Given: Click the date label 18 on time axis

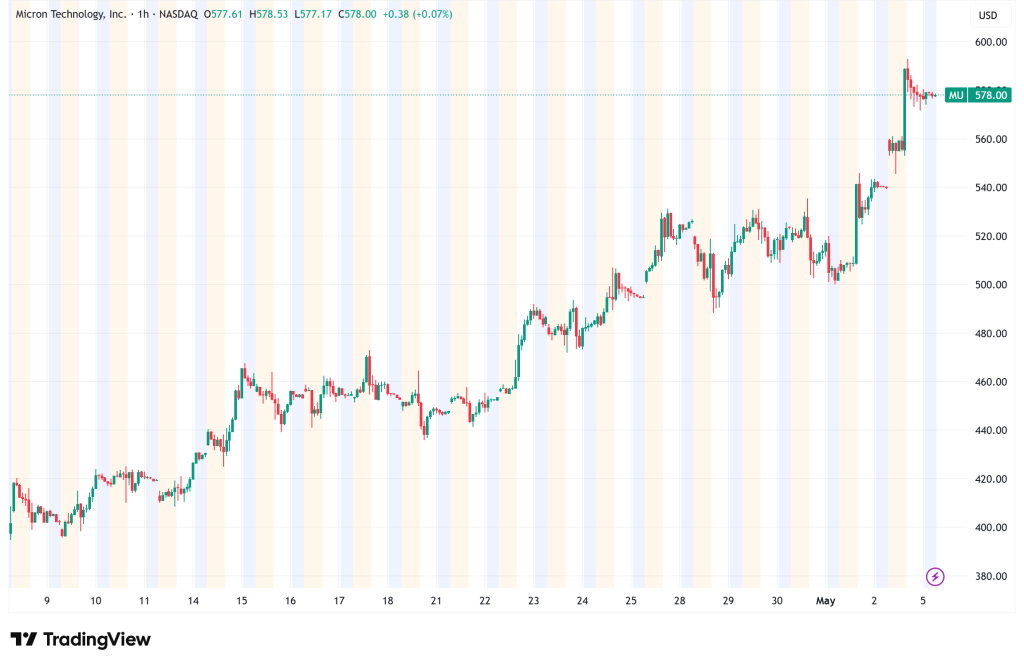Looking at the screenshot, I should point(388,601).
